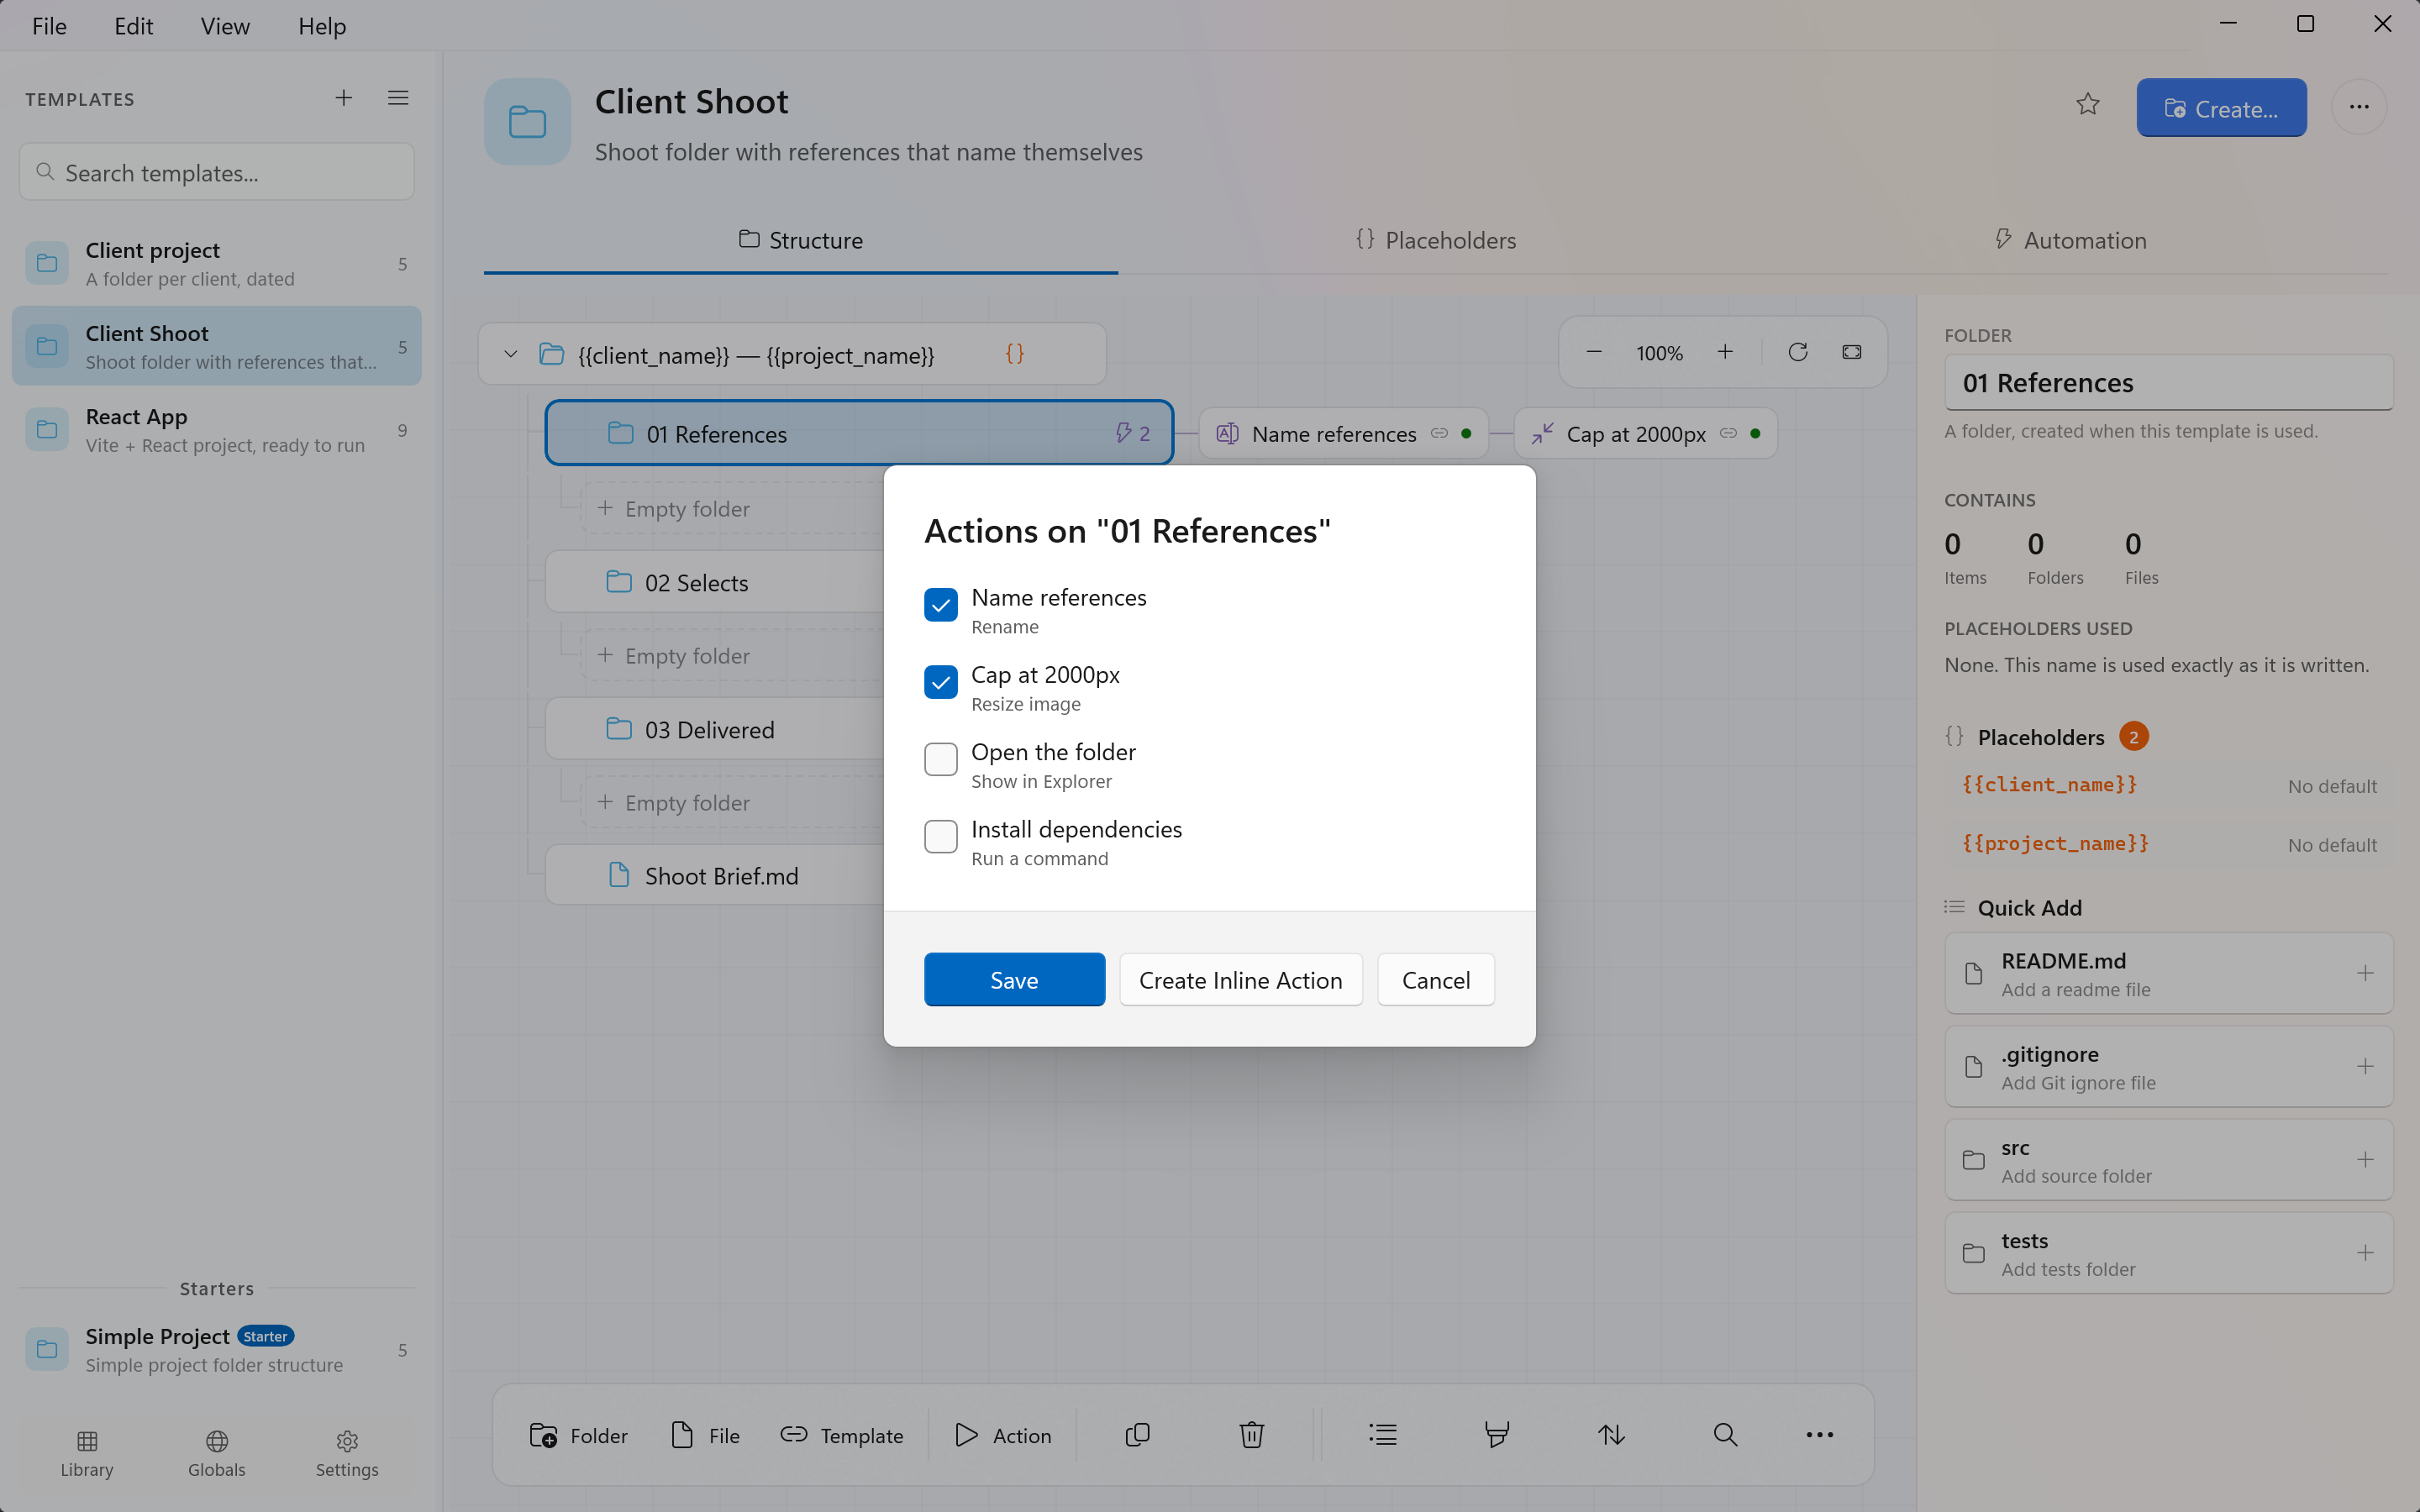This screenshot has height=1512, width=2420.
Task: Select the 01 References folder node
Action: [x=859, y=433]
